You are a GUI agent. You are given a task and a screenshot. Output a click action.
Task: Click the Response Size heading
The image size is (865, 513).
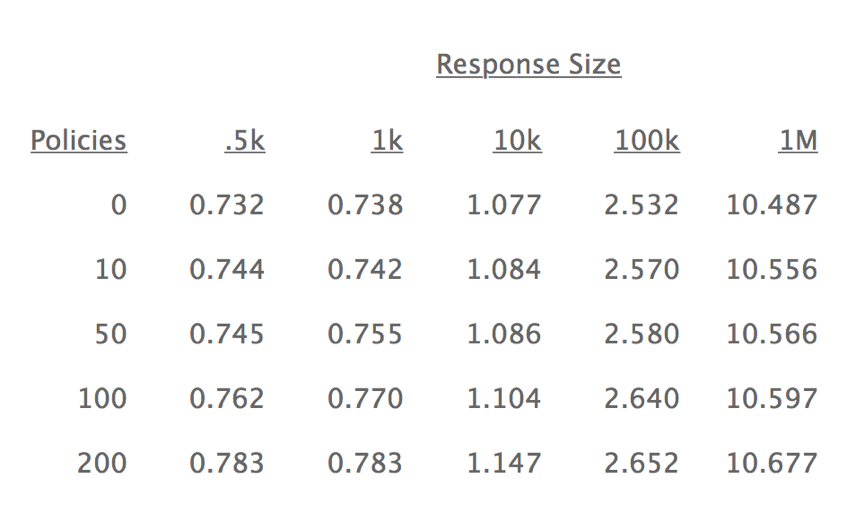pos(528,66)
